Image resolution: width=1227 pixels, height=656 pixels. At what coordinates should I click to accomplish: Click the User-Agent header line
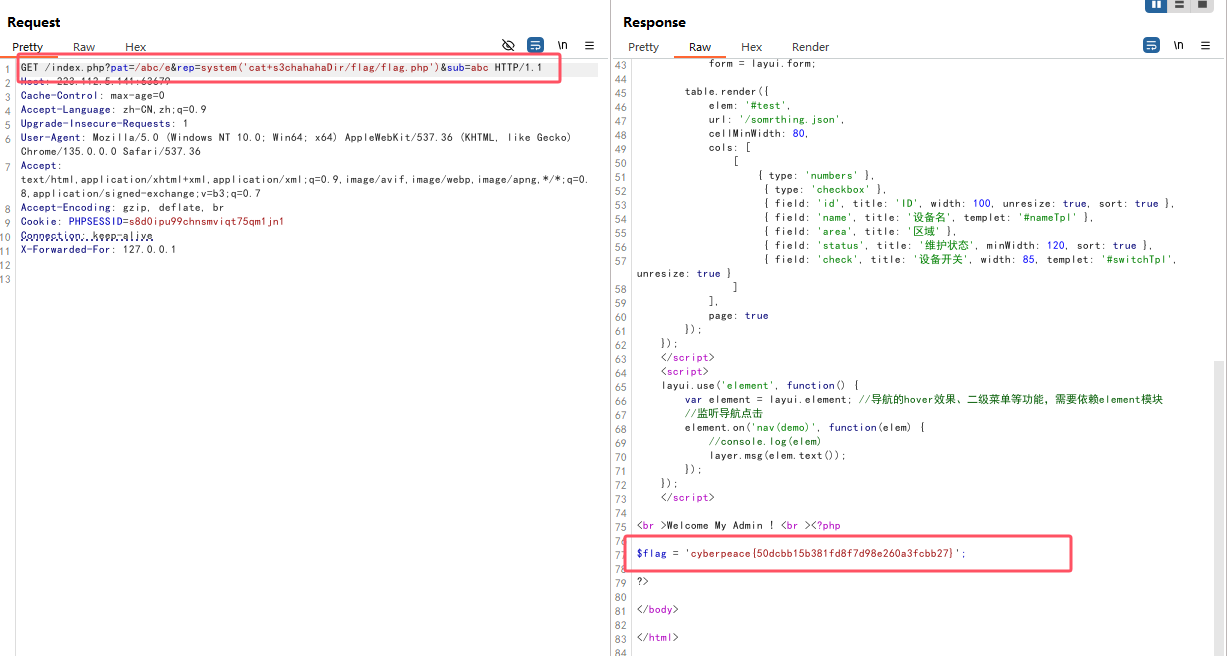tap(296, 145)
